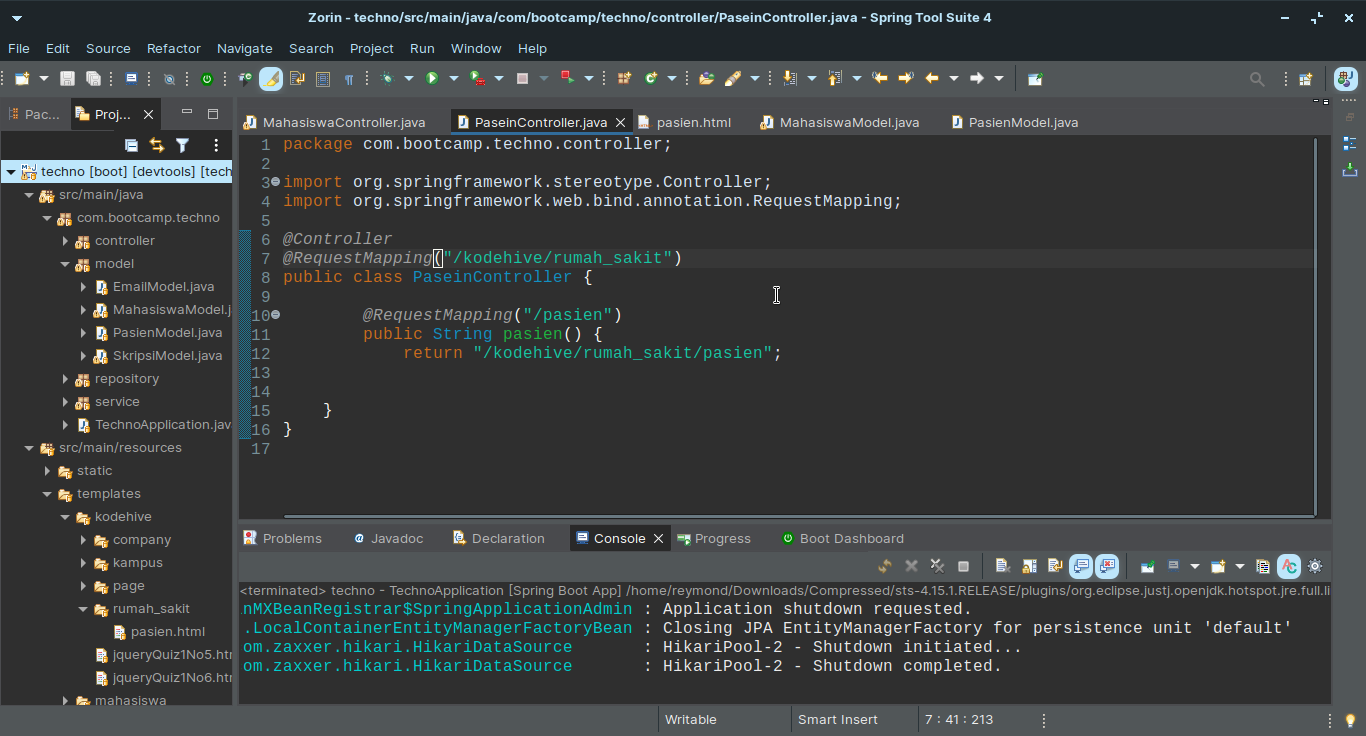
Task: Switch to the pasien.html tab
Action: click(694, 122)
